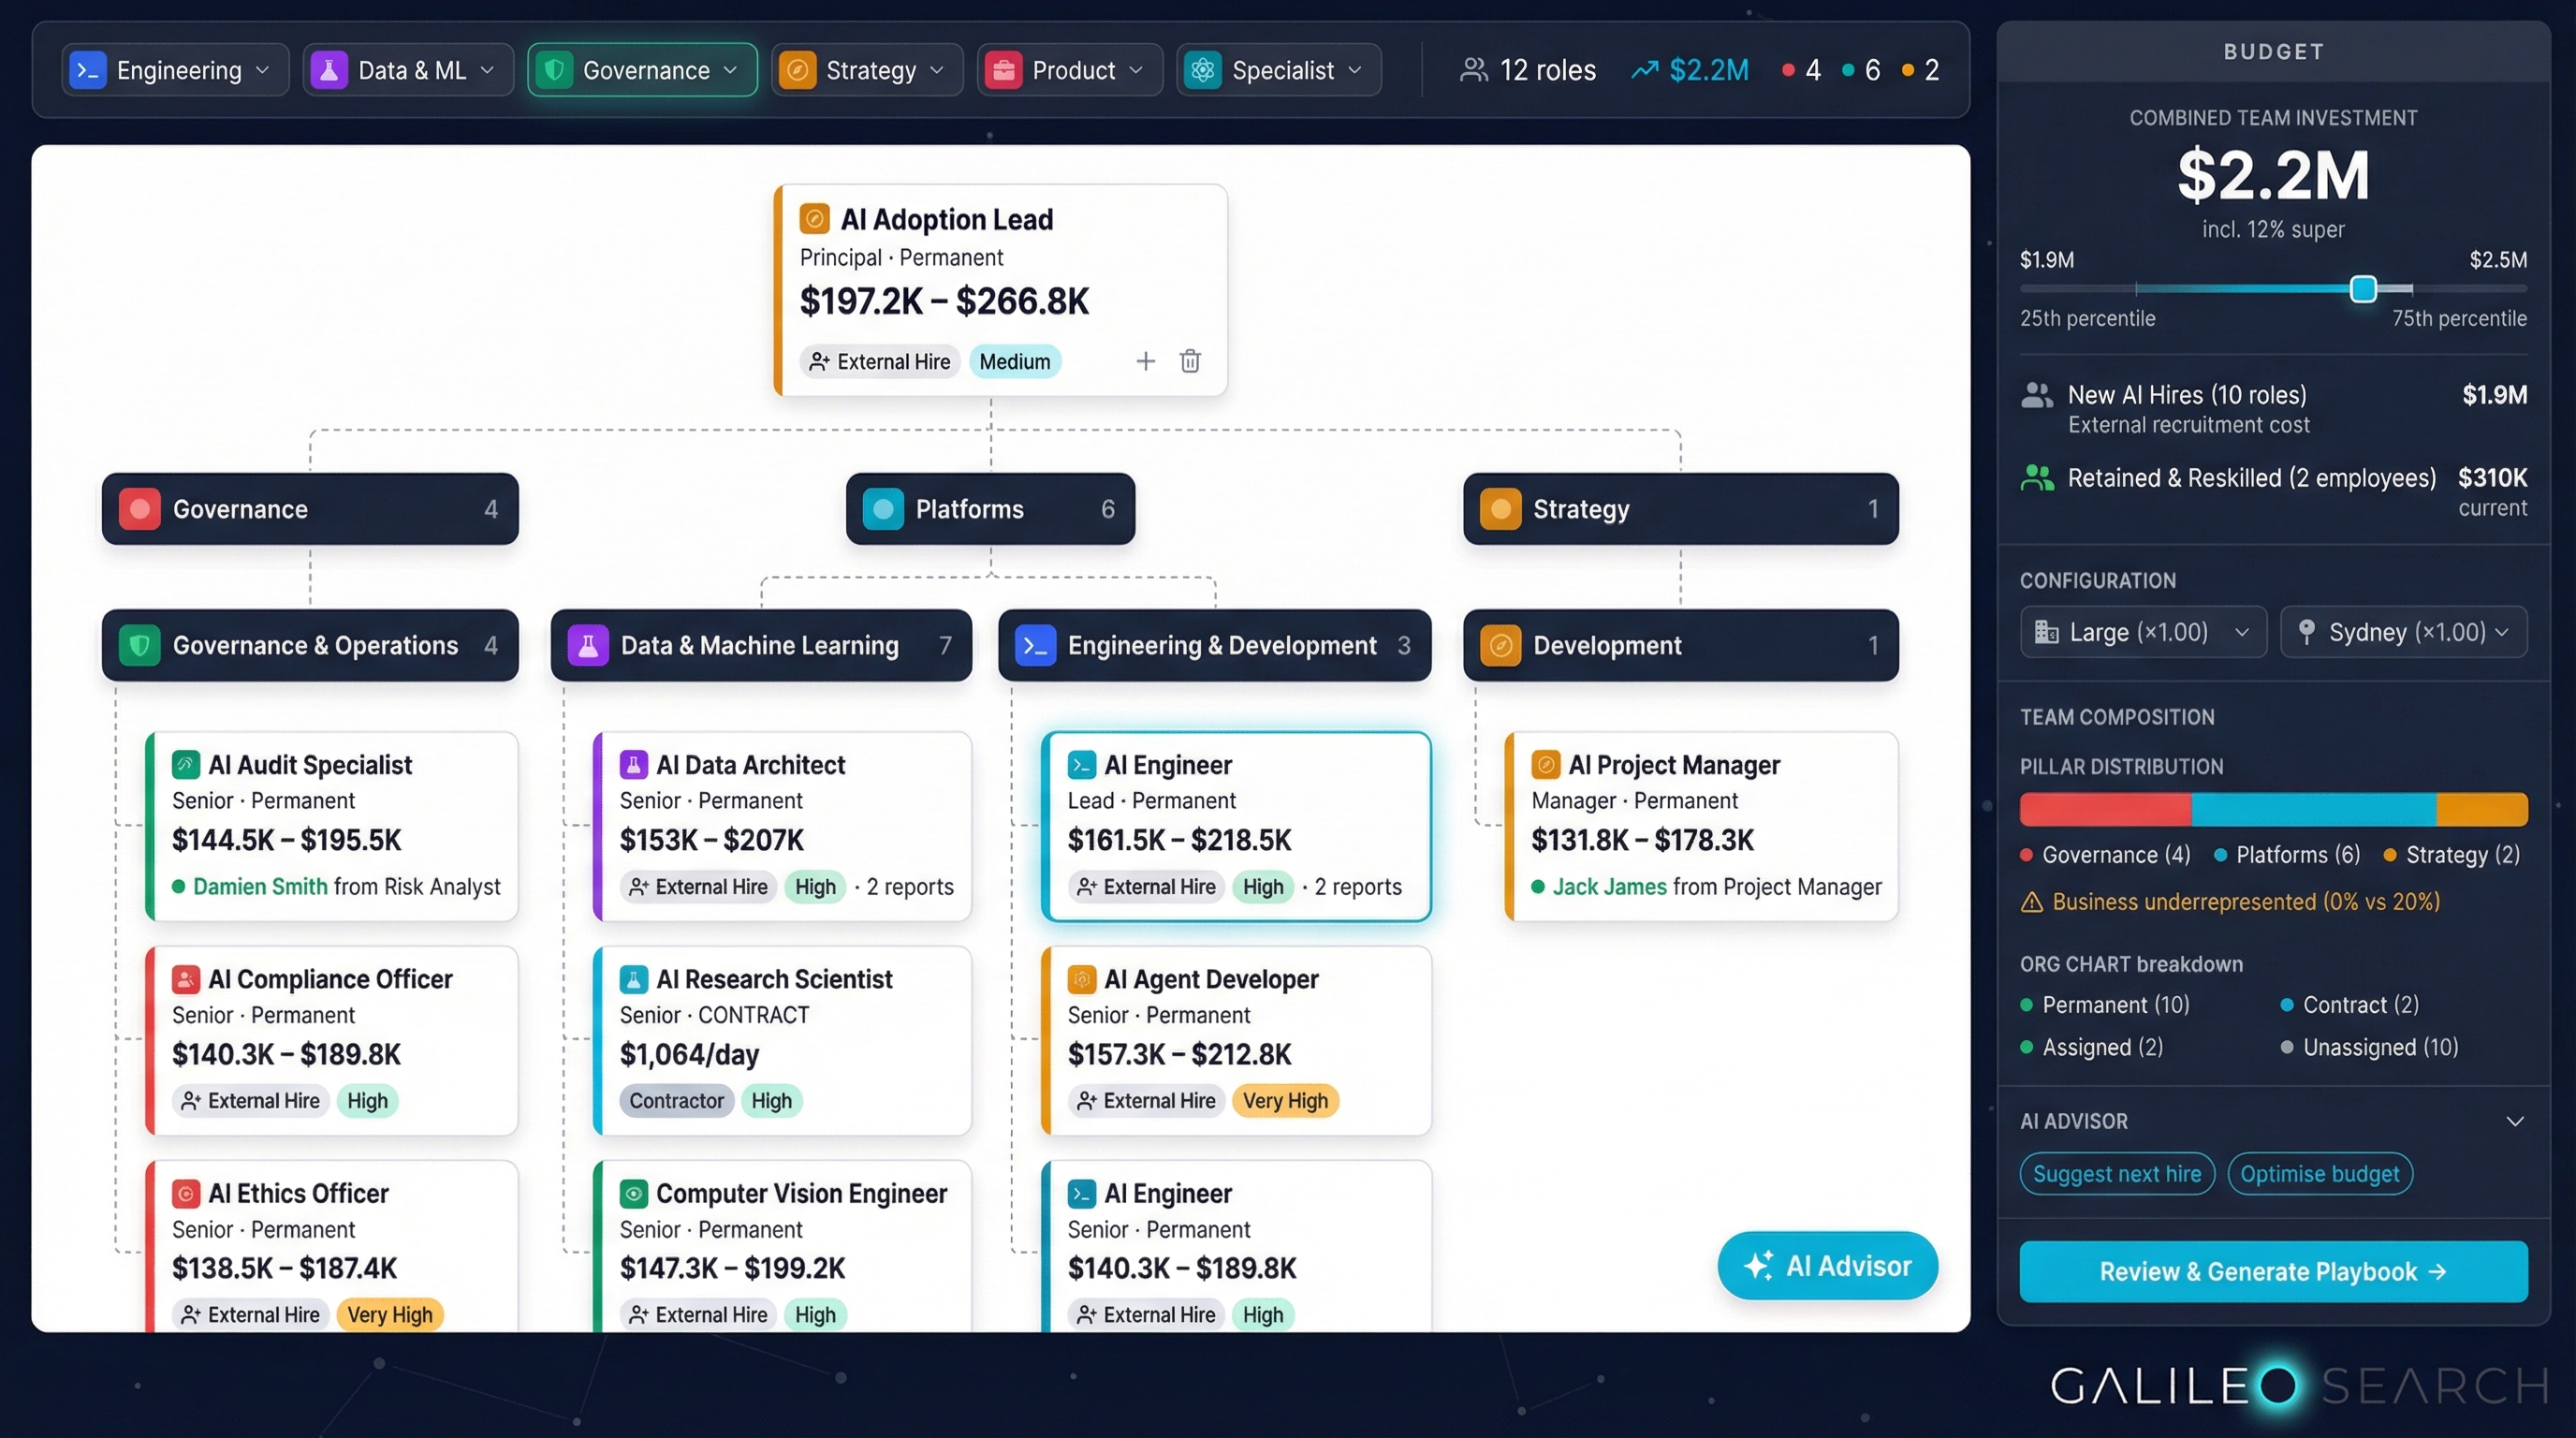Open the Sydney (×1.00) location dropdown
The width and height of the screenshot is (2576, 1438).
pyautogui.click(x=2404, y=632)
